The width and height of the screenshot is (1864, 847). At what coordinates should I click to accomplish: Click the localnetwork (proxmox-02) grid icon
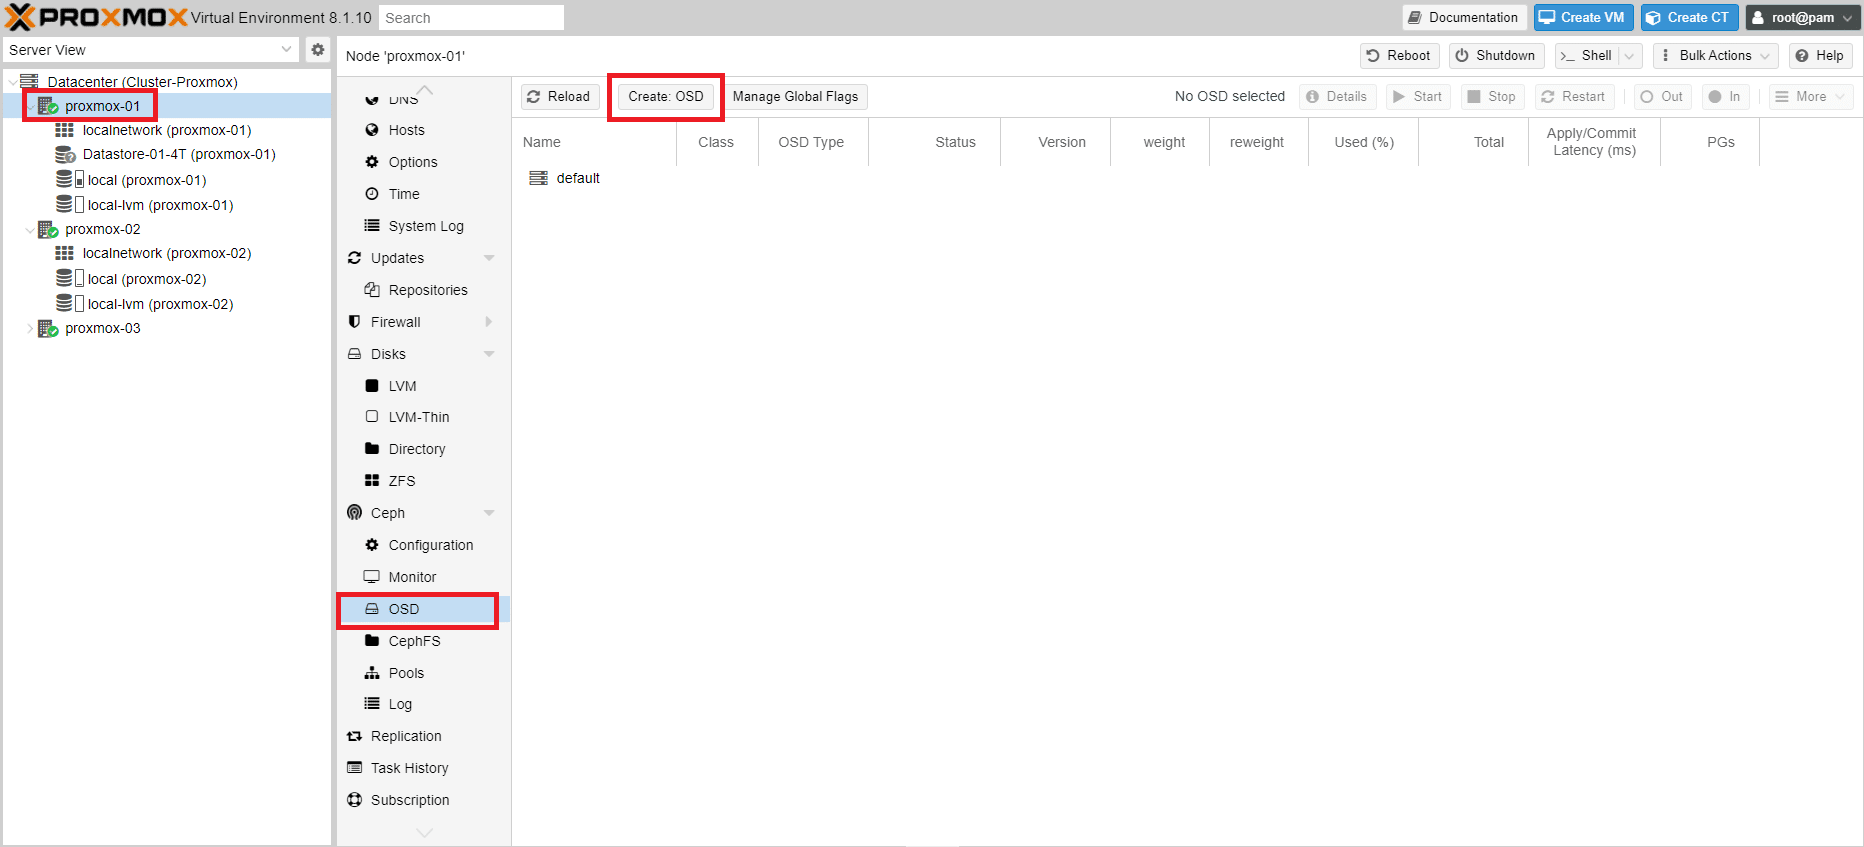coord(65,253)
